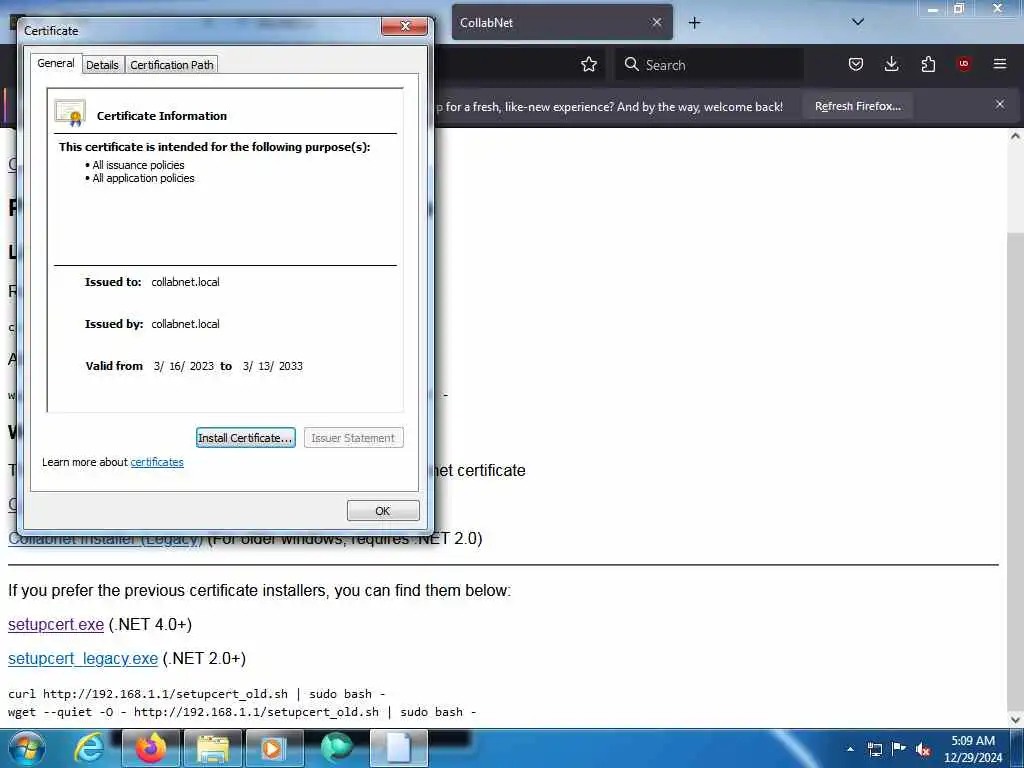Open the Windows Start menu
1024x768 pixels.
tap(26, 748)
